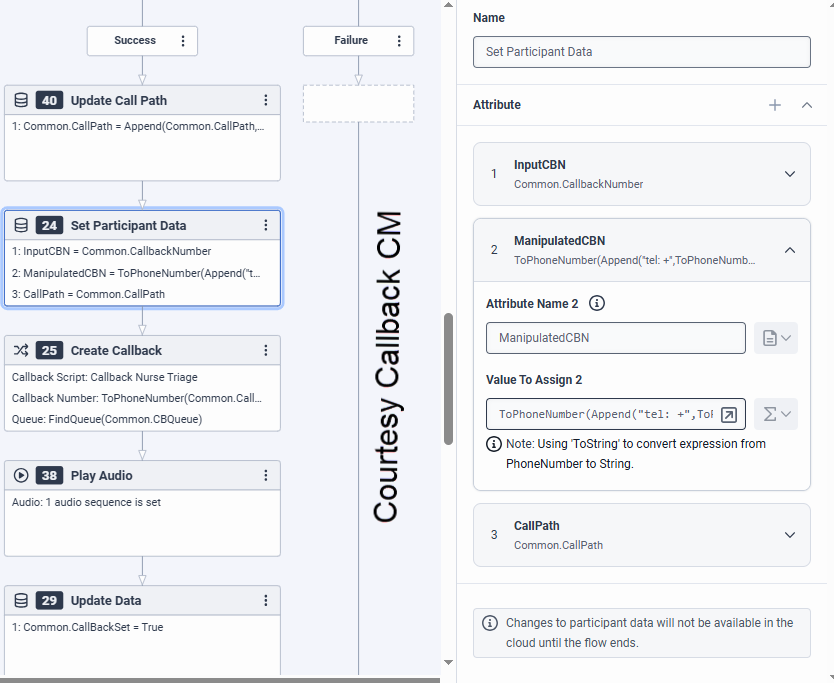Open Success path options menu
834x683 pixels.
(183, 41)
